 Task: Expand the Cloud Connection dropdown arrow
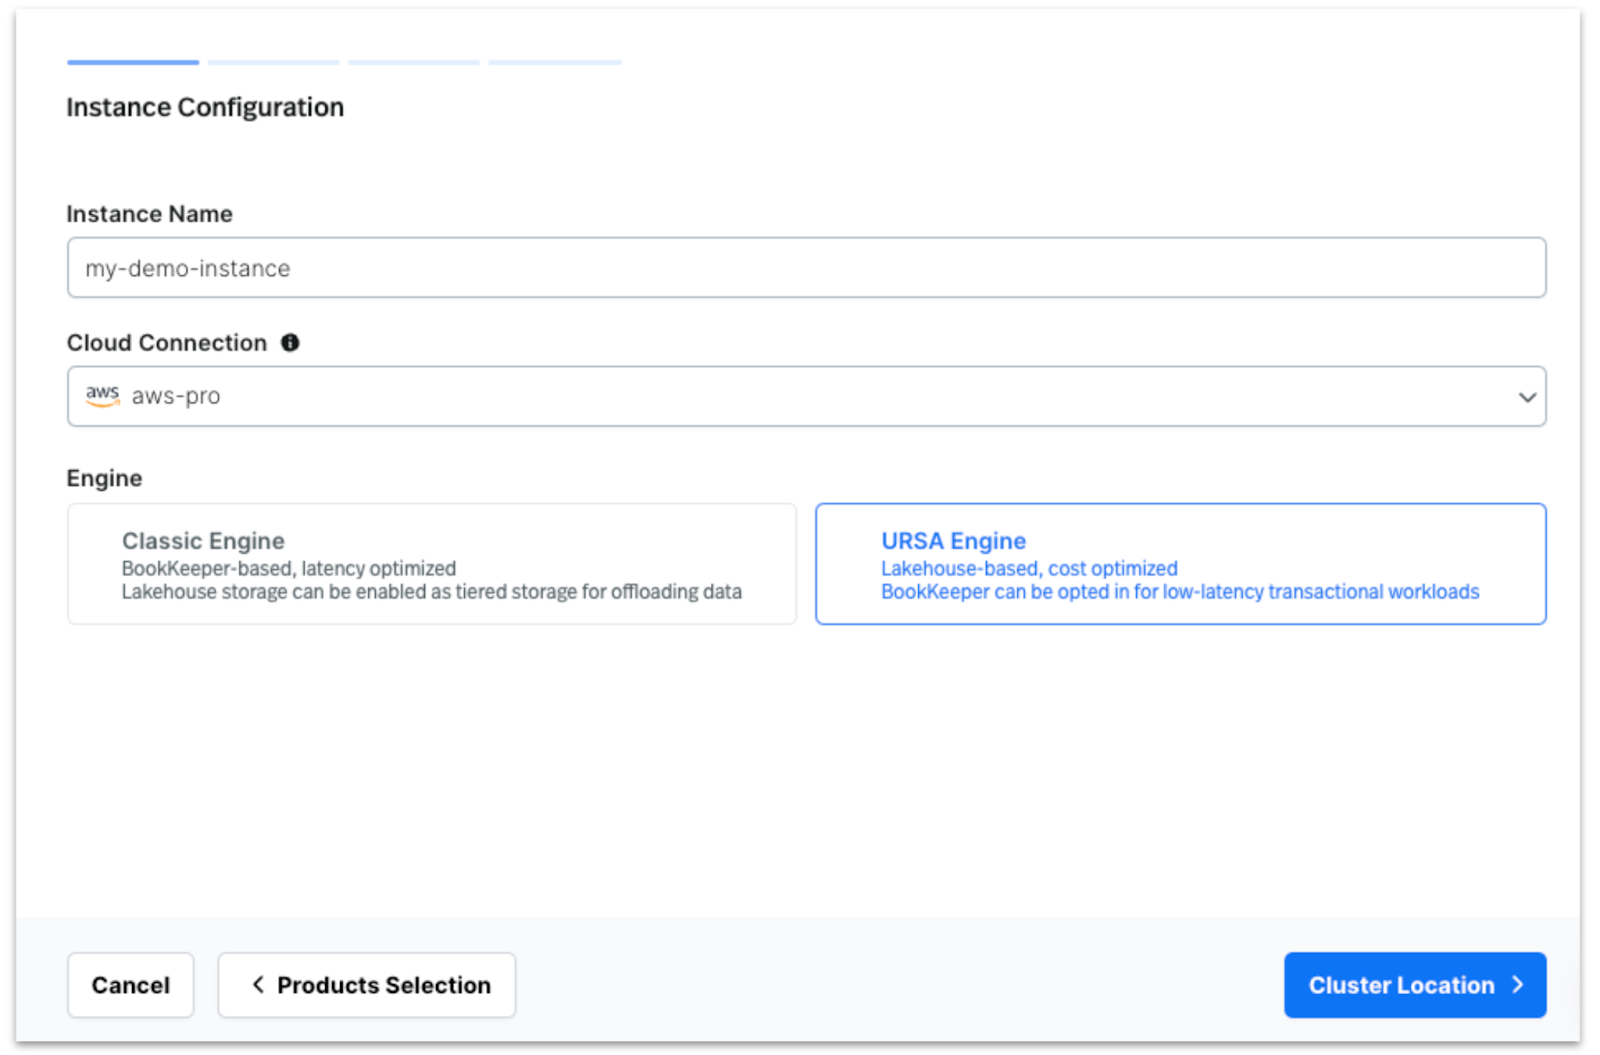1526,397
